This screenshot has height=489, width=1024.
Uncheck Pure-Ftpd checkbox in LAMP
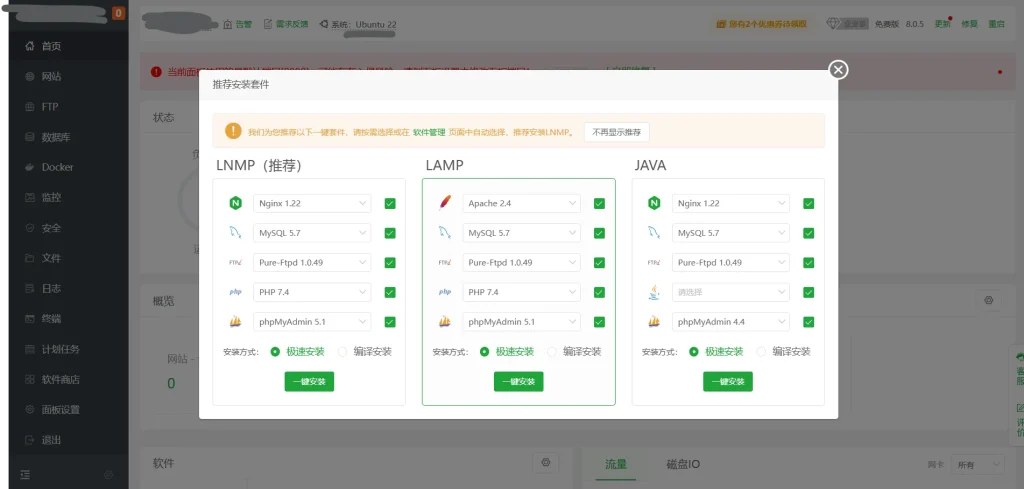pos(599,262)
